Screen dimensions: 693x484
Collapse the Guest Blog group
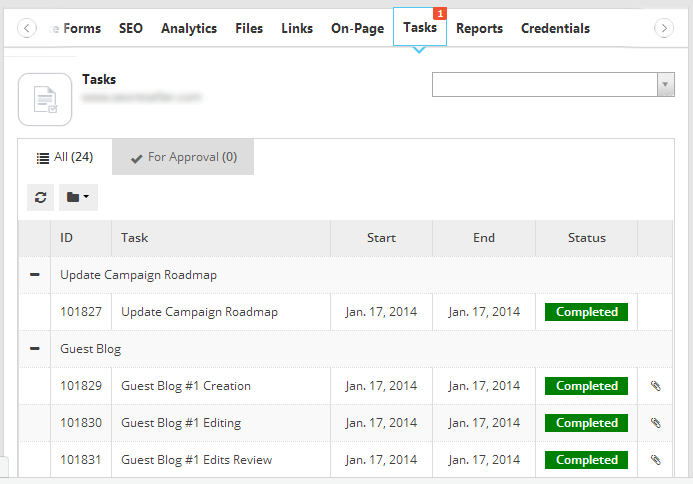[34, 349]
